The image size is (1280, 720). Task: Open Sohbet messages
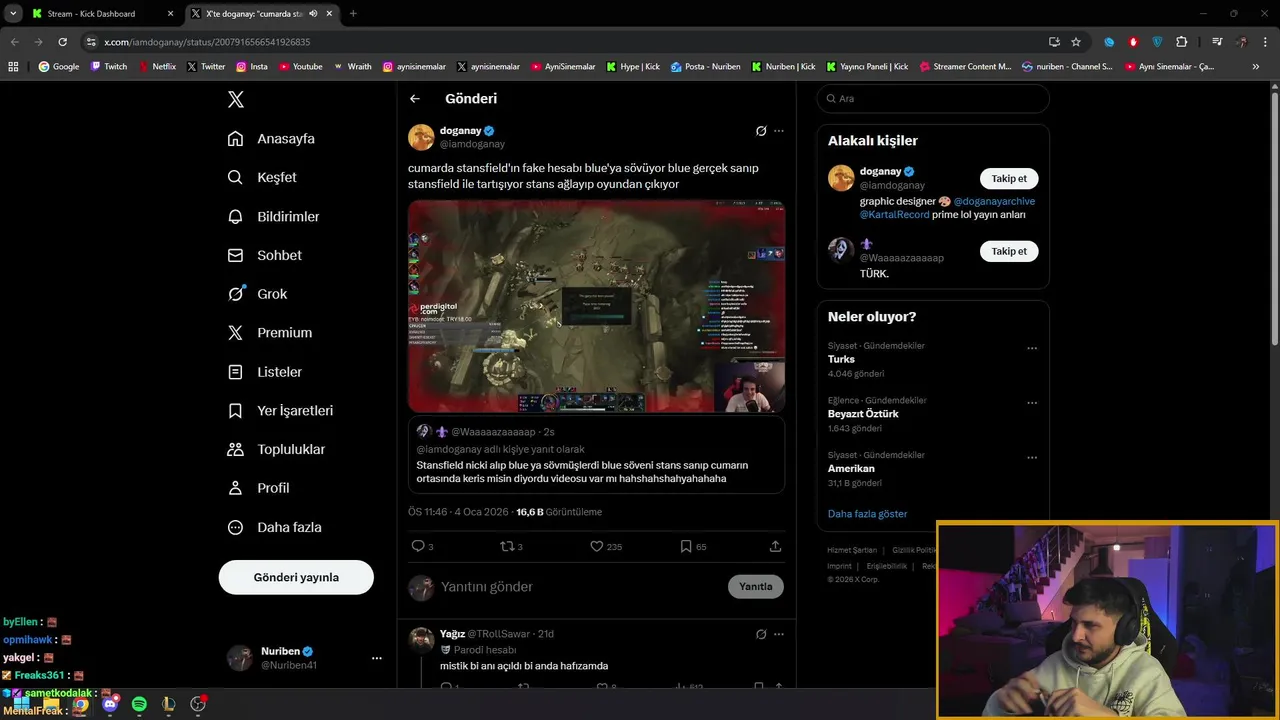tap(264, 255)
